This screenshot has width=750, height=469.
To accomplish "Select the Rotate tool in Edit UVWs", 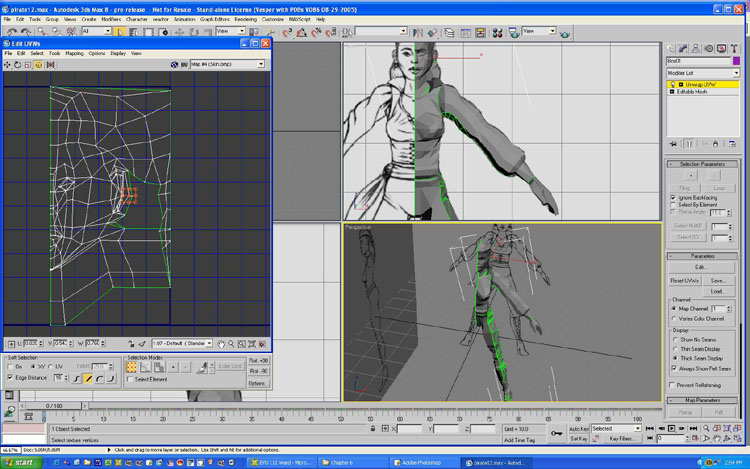I will (x=19, y=64).
